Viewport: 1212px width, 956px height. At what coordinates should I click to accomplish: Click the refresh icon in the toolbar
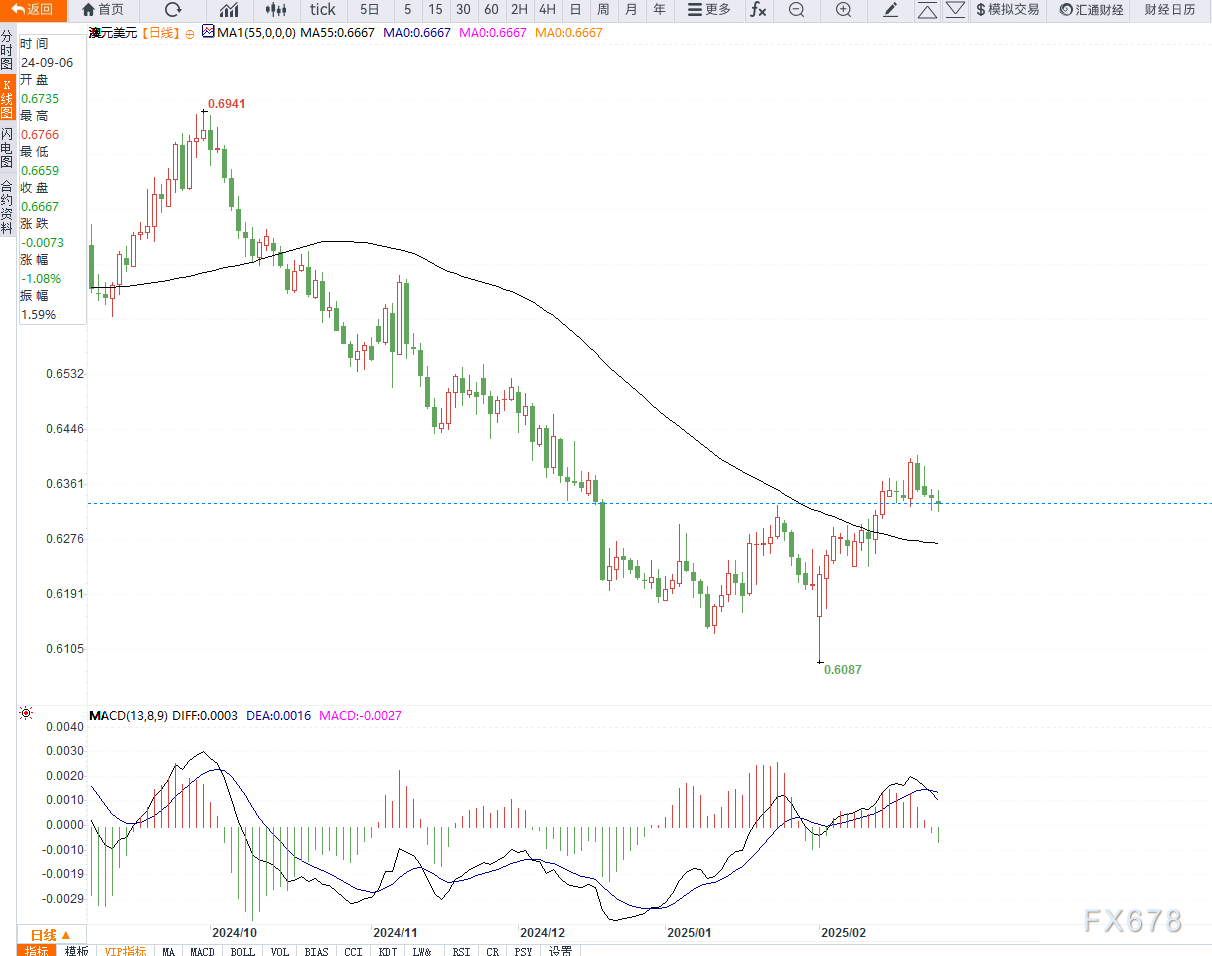pyautogui.click(x=173, y=10)
